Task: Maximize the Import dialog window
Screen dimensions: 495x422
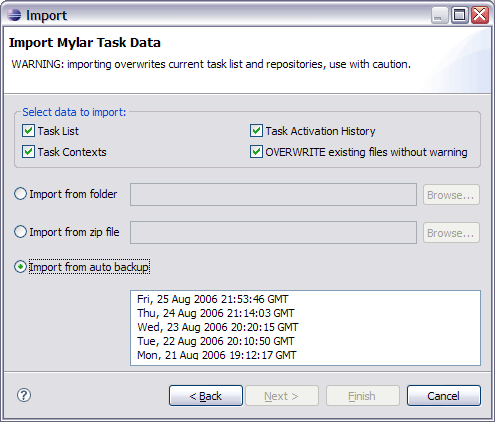Action: [460, 15]
